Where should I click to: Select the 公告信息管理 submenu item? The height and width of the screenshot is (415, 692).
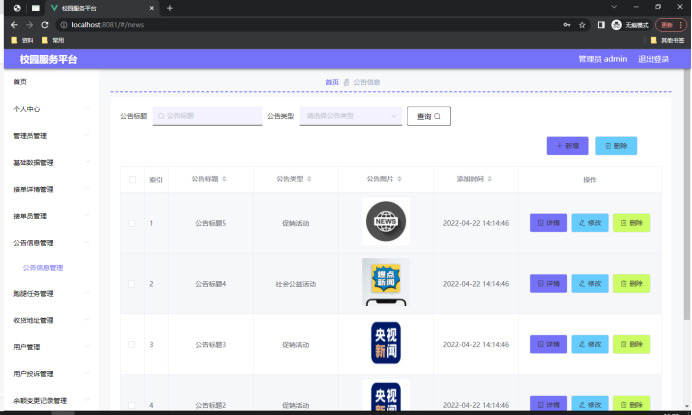43,268
